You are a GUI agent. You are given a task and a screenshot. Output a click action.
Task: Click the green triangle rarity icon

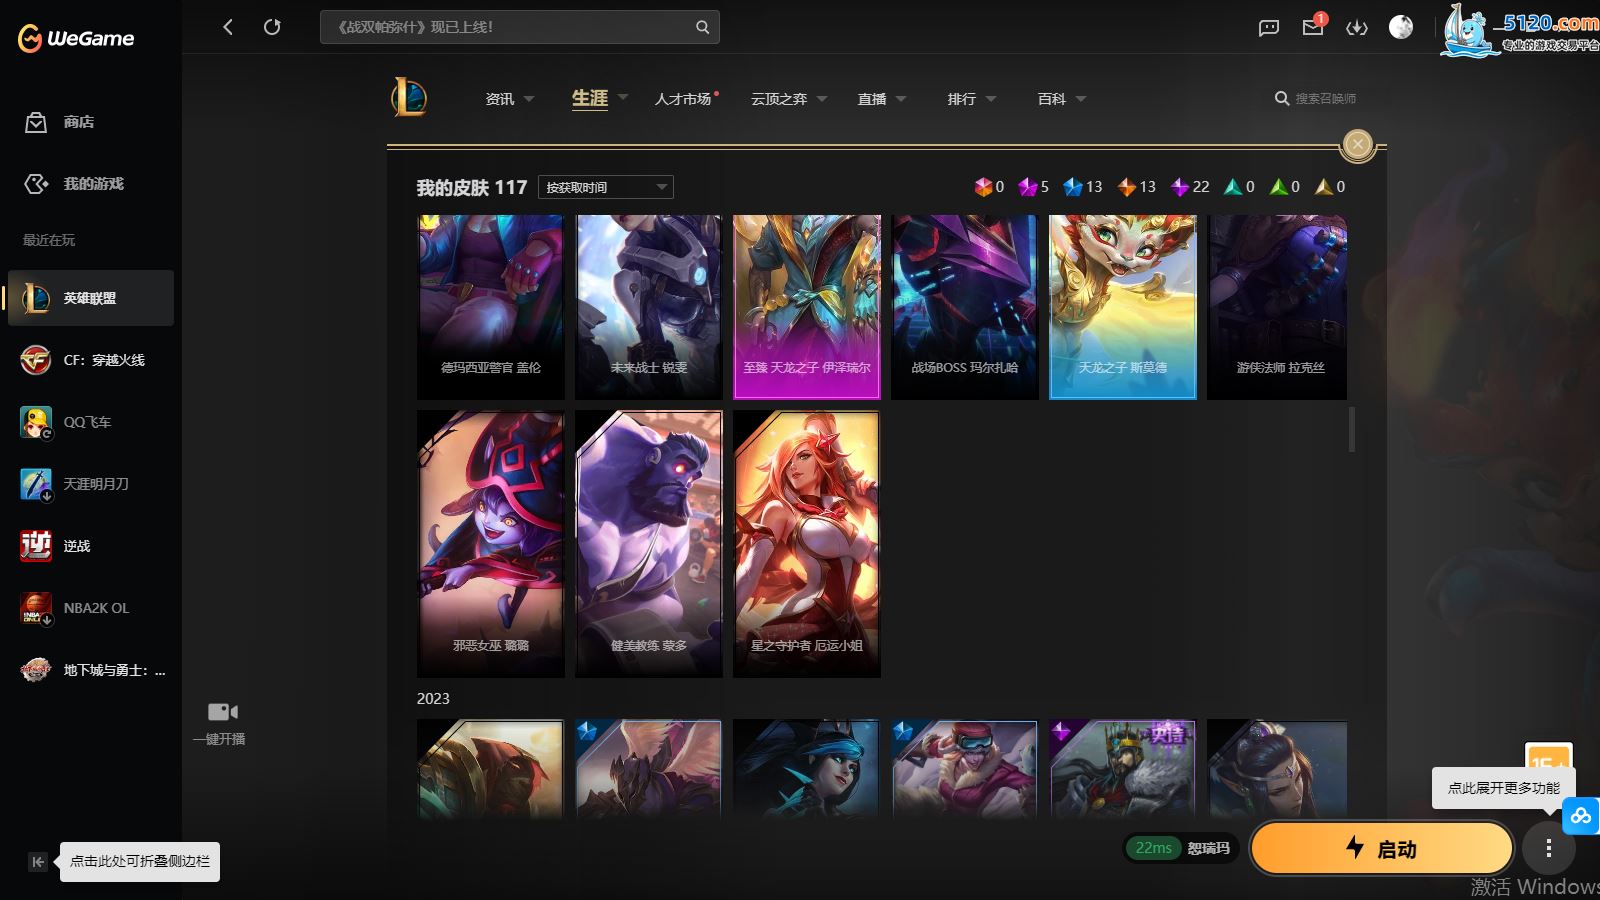tap(1278, 187)
